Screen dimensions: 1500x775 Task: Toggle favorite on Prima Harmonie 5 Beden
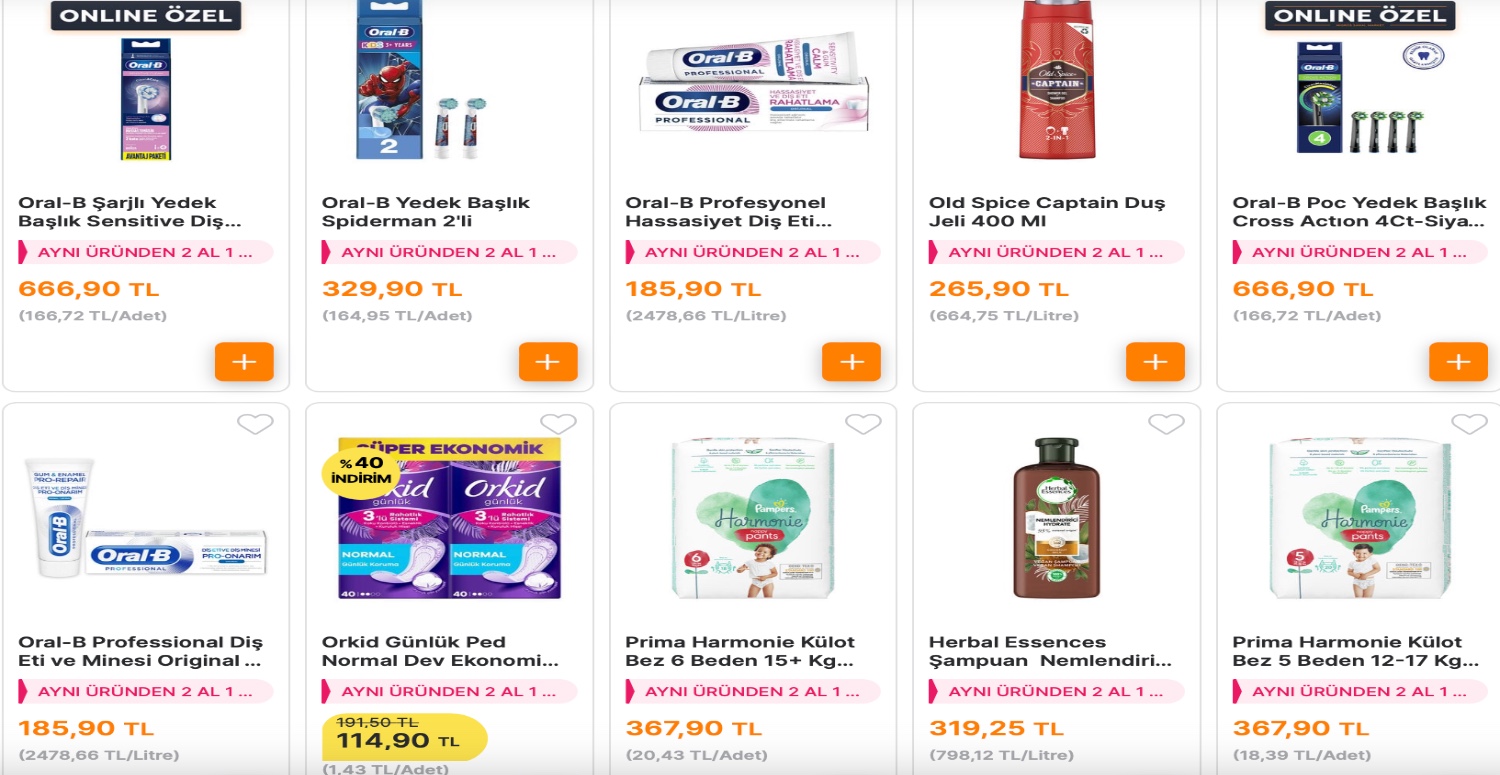pyautogui.click(x=1469, y=425)
